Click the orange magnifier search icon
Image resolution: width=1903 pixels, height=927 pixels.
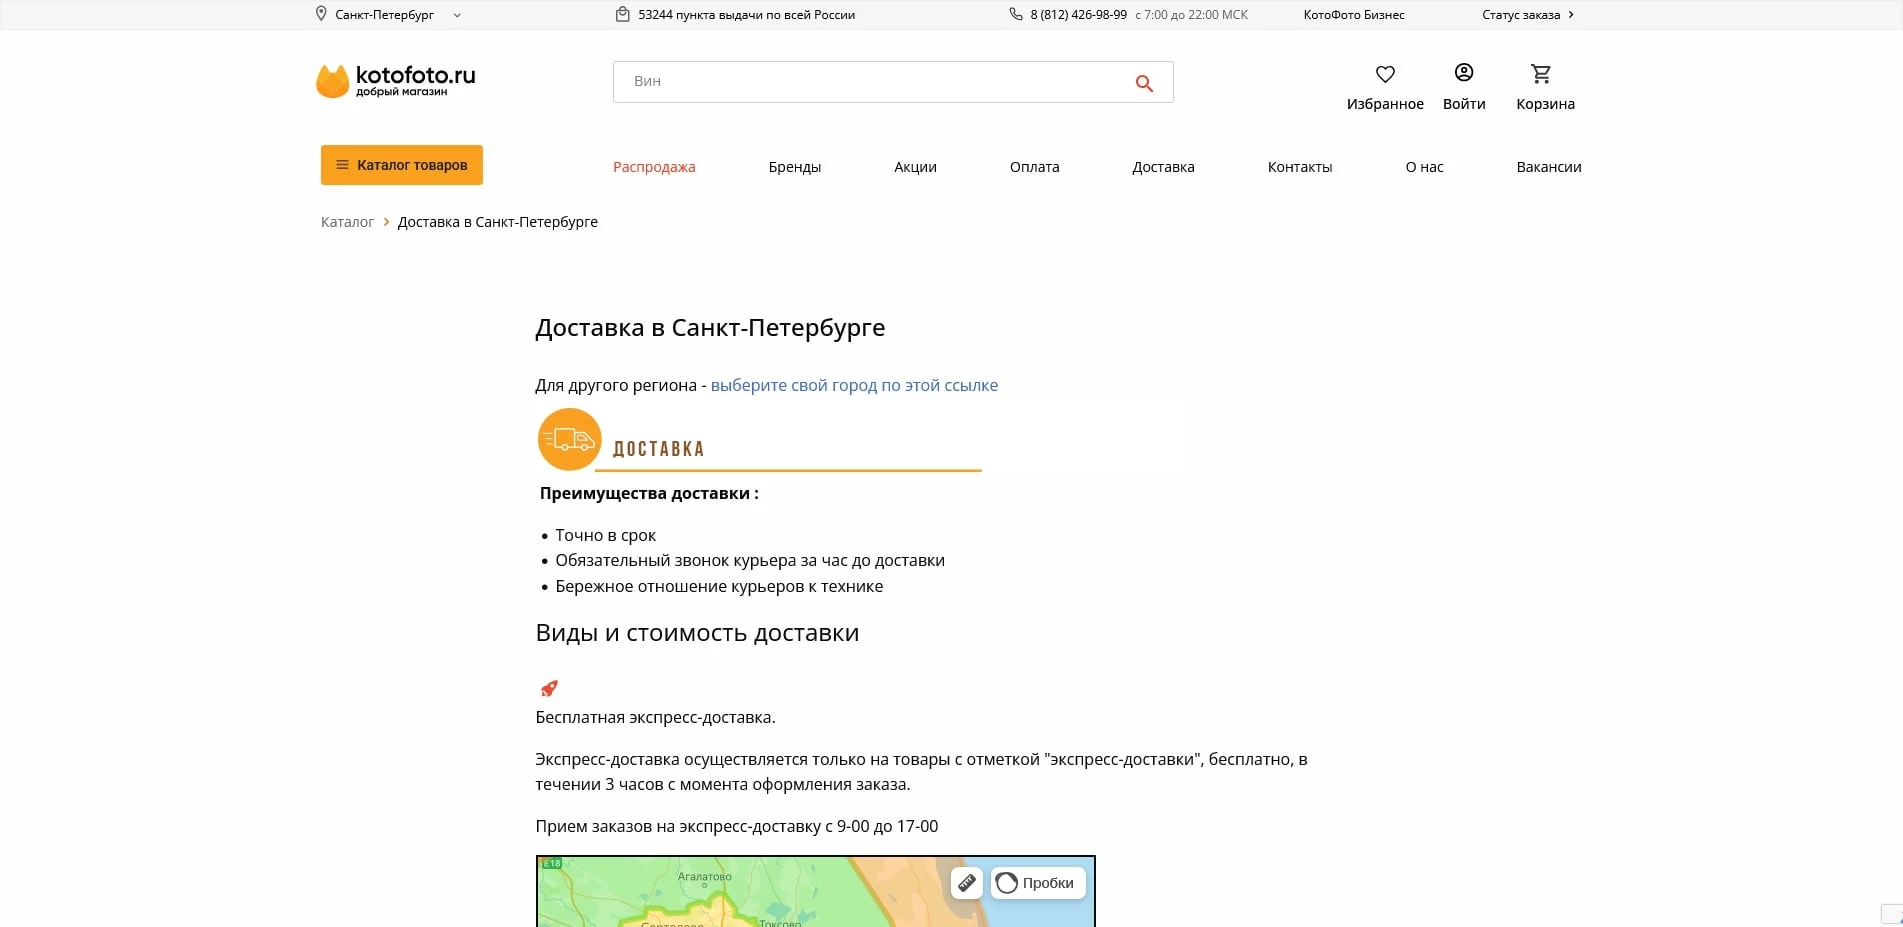pos(1143,82)
